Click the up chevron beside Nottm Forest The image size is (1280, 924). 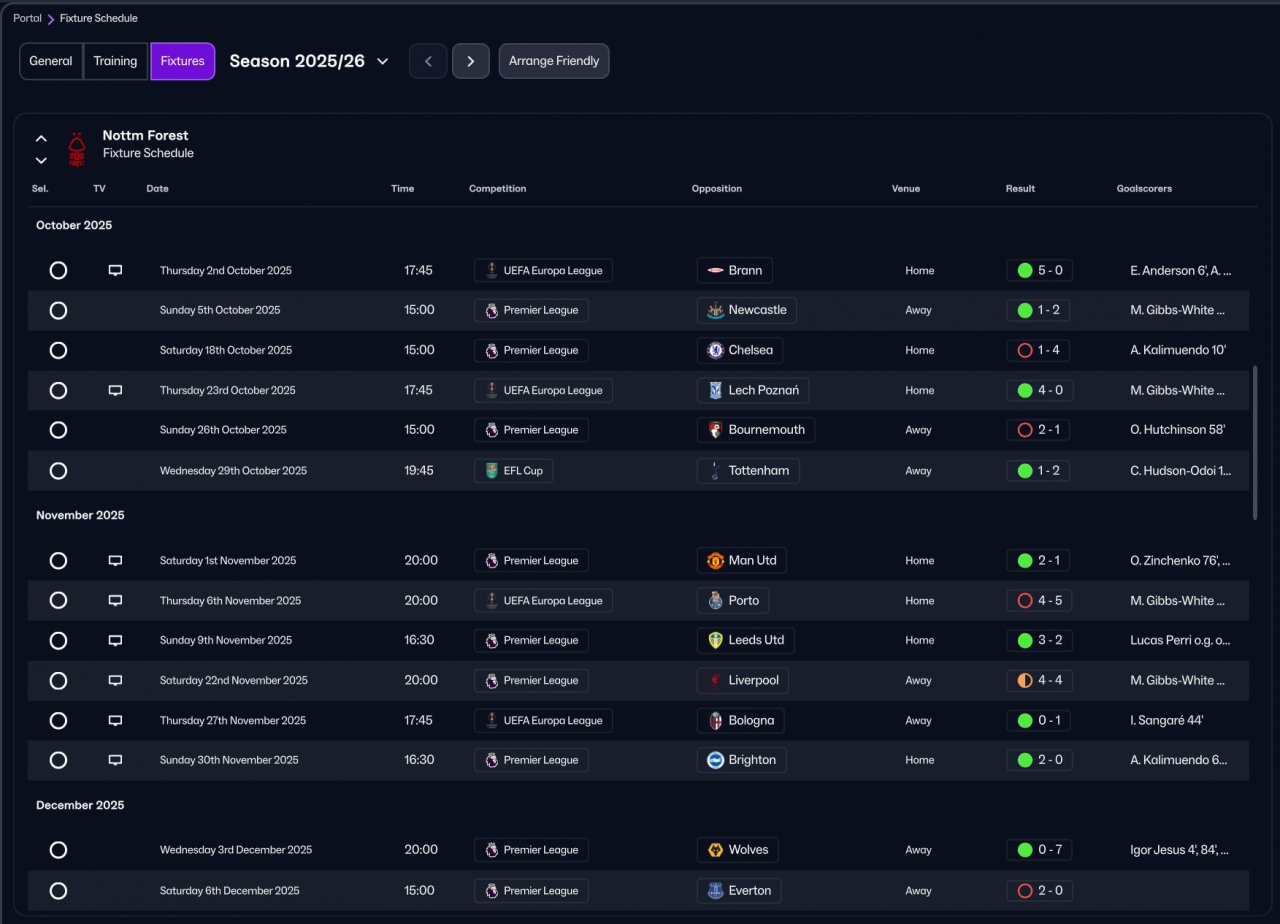click(x=41, y=139)
